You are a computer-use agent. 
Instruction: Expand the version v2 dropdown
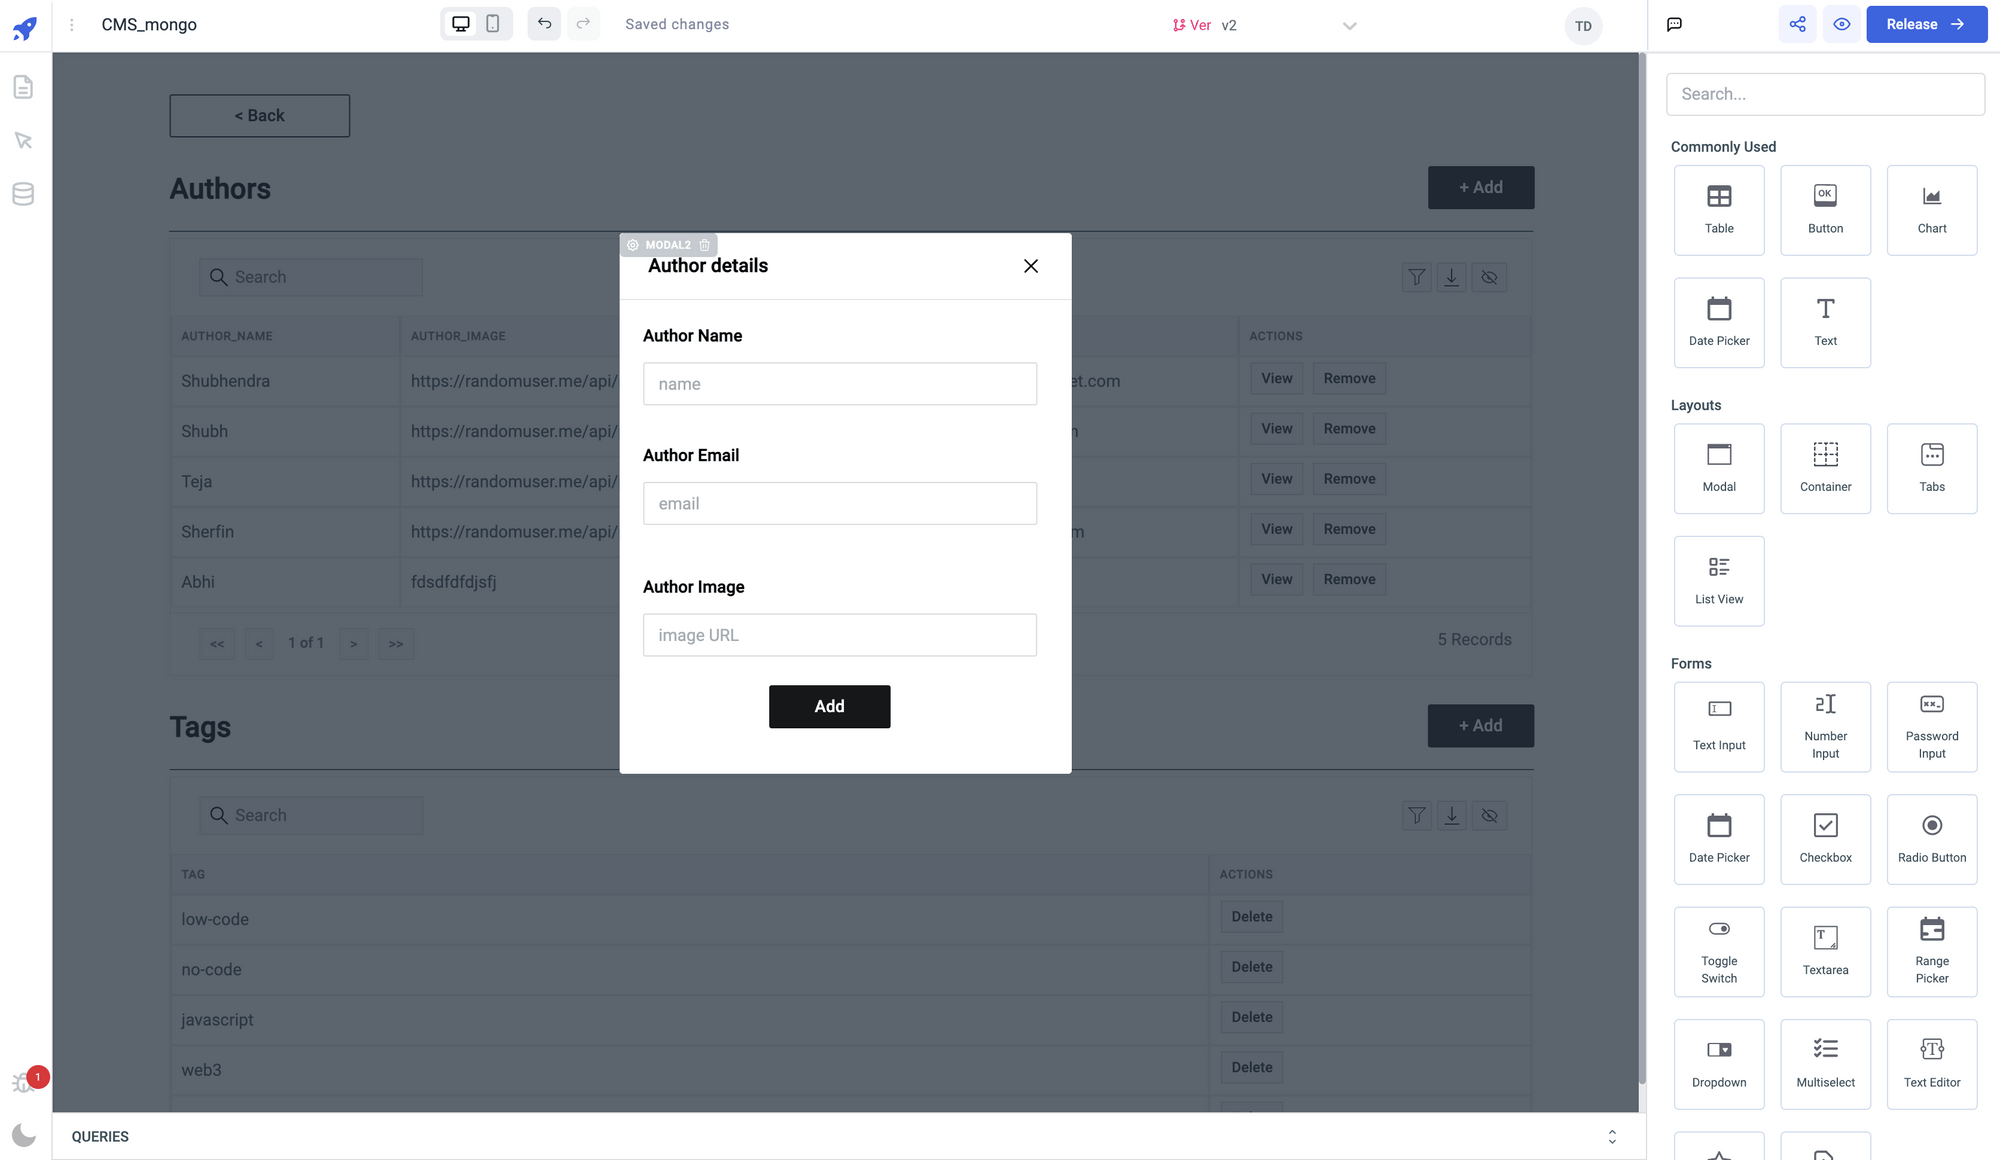tap(1349, 26)
